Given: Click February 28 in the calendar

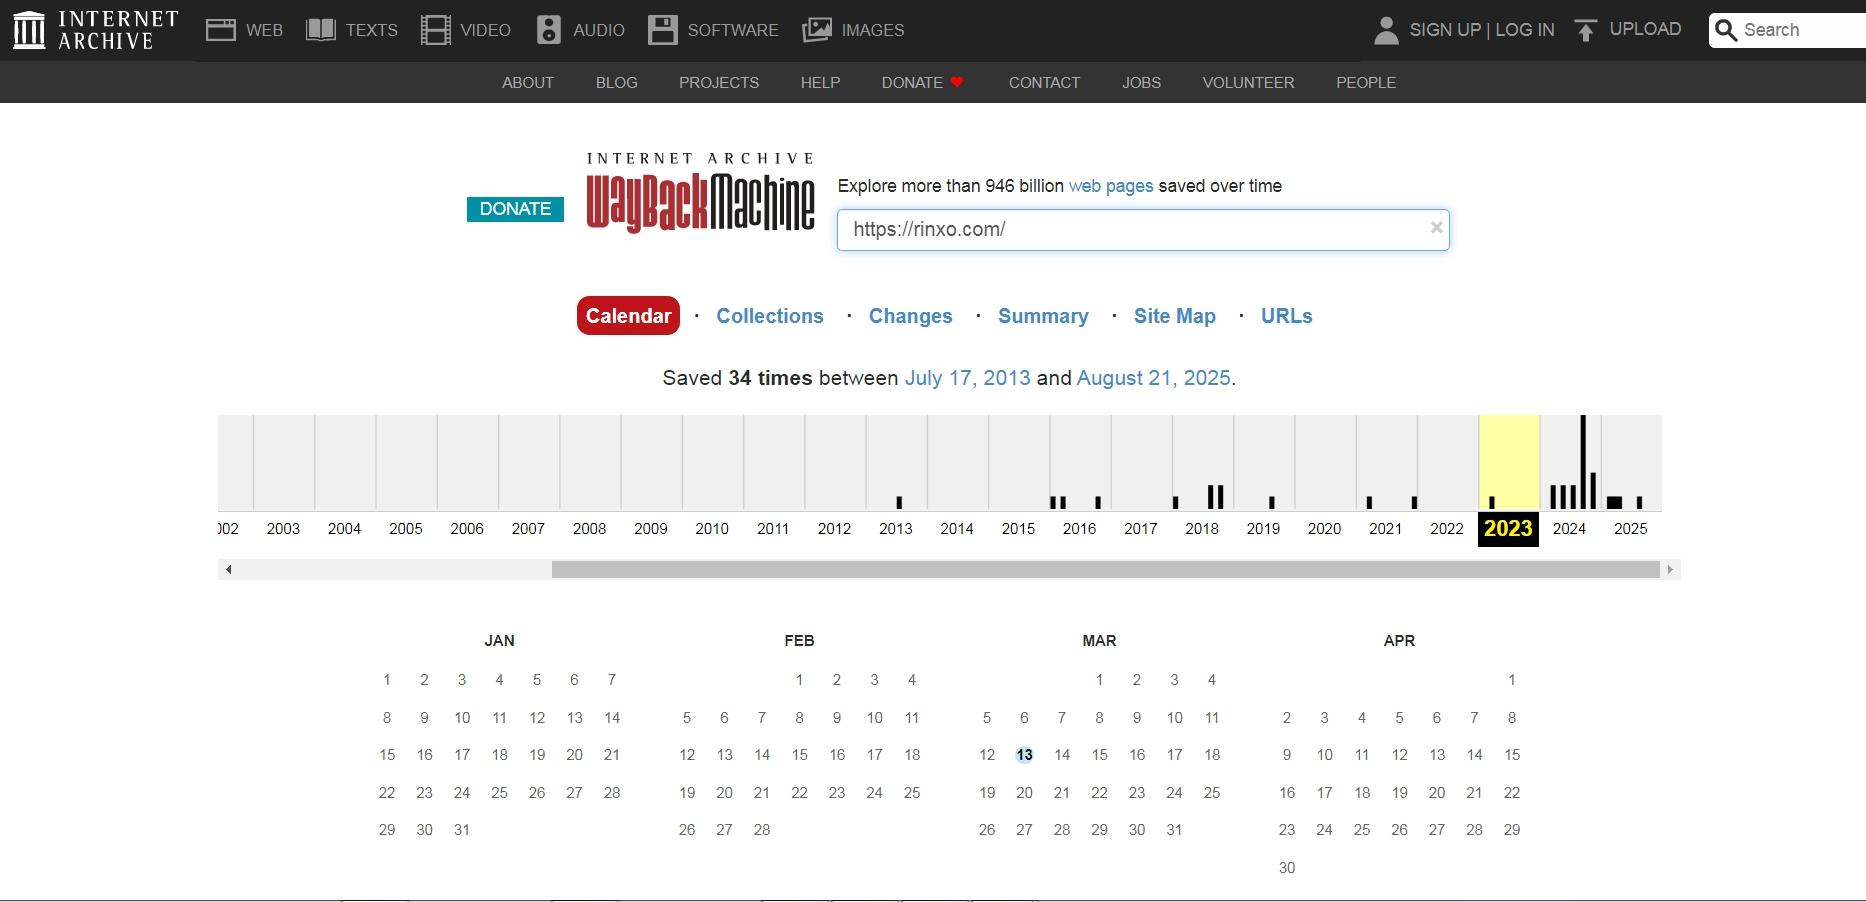Looking at the screenshot, I should [762, 830].
